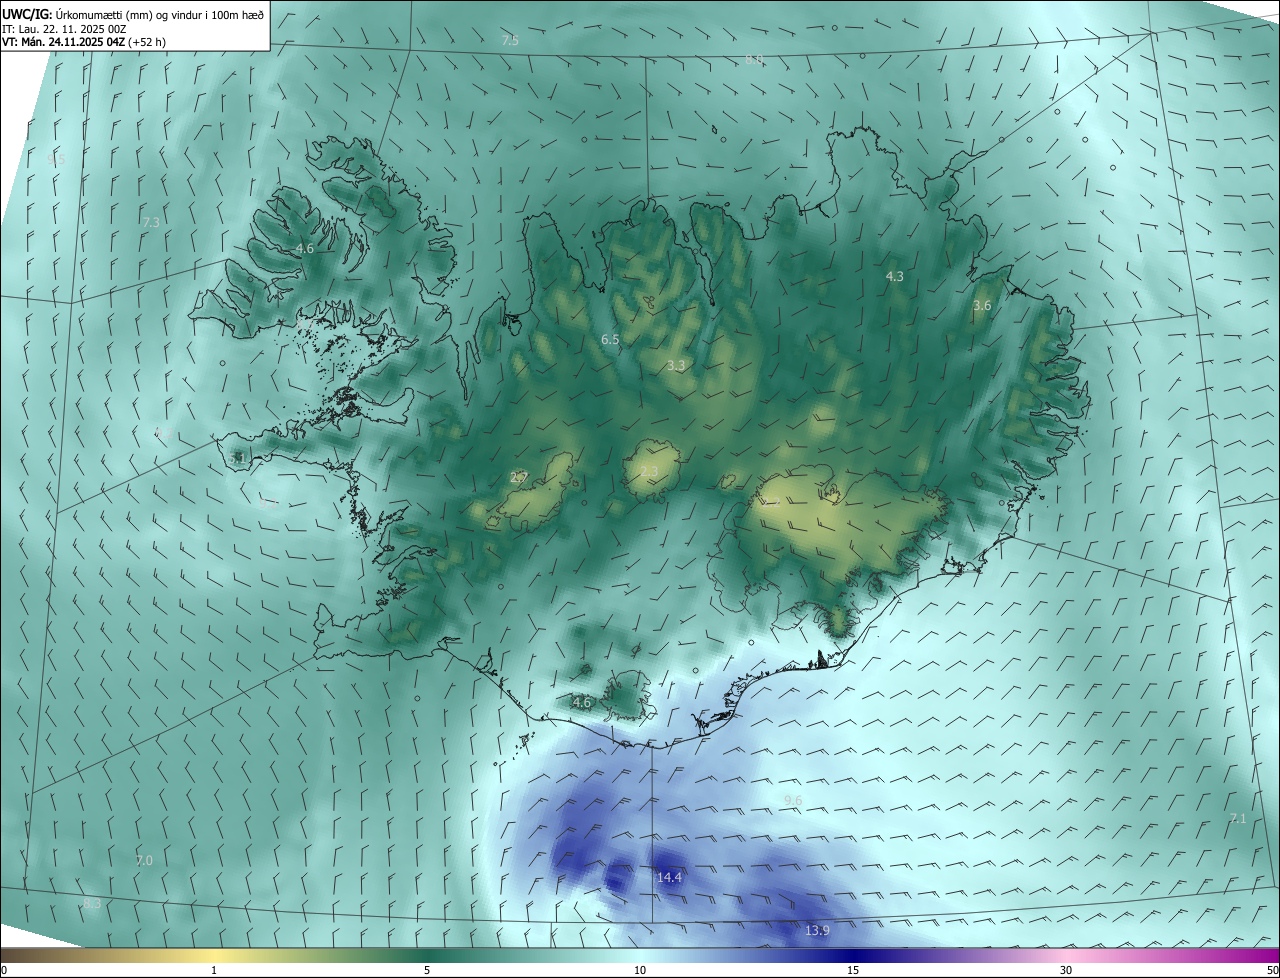This screenshot has width=1280, height=978.
Task: Click the 9.6 value label south-east of the coast
Action: (x=793, y=800)
